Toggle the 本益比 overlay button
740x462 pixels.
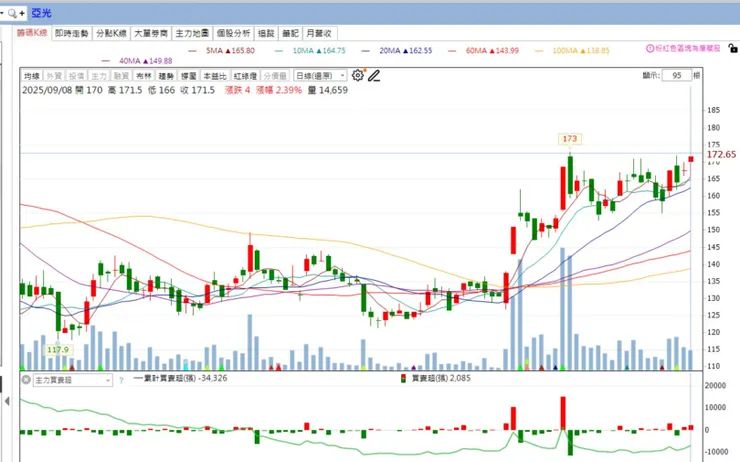click(215, 76)
